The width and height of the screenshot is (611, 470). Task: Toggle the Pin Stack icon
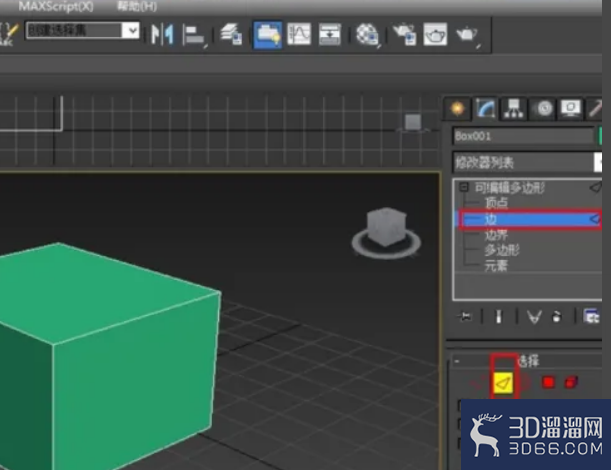464,316
